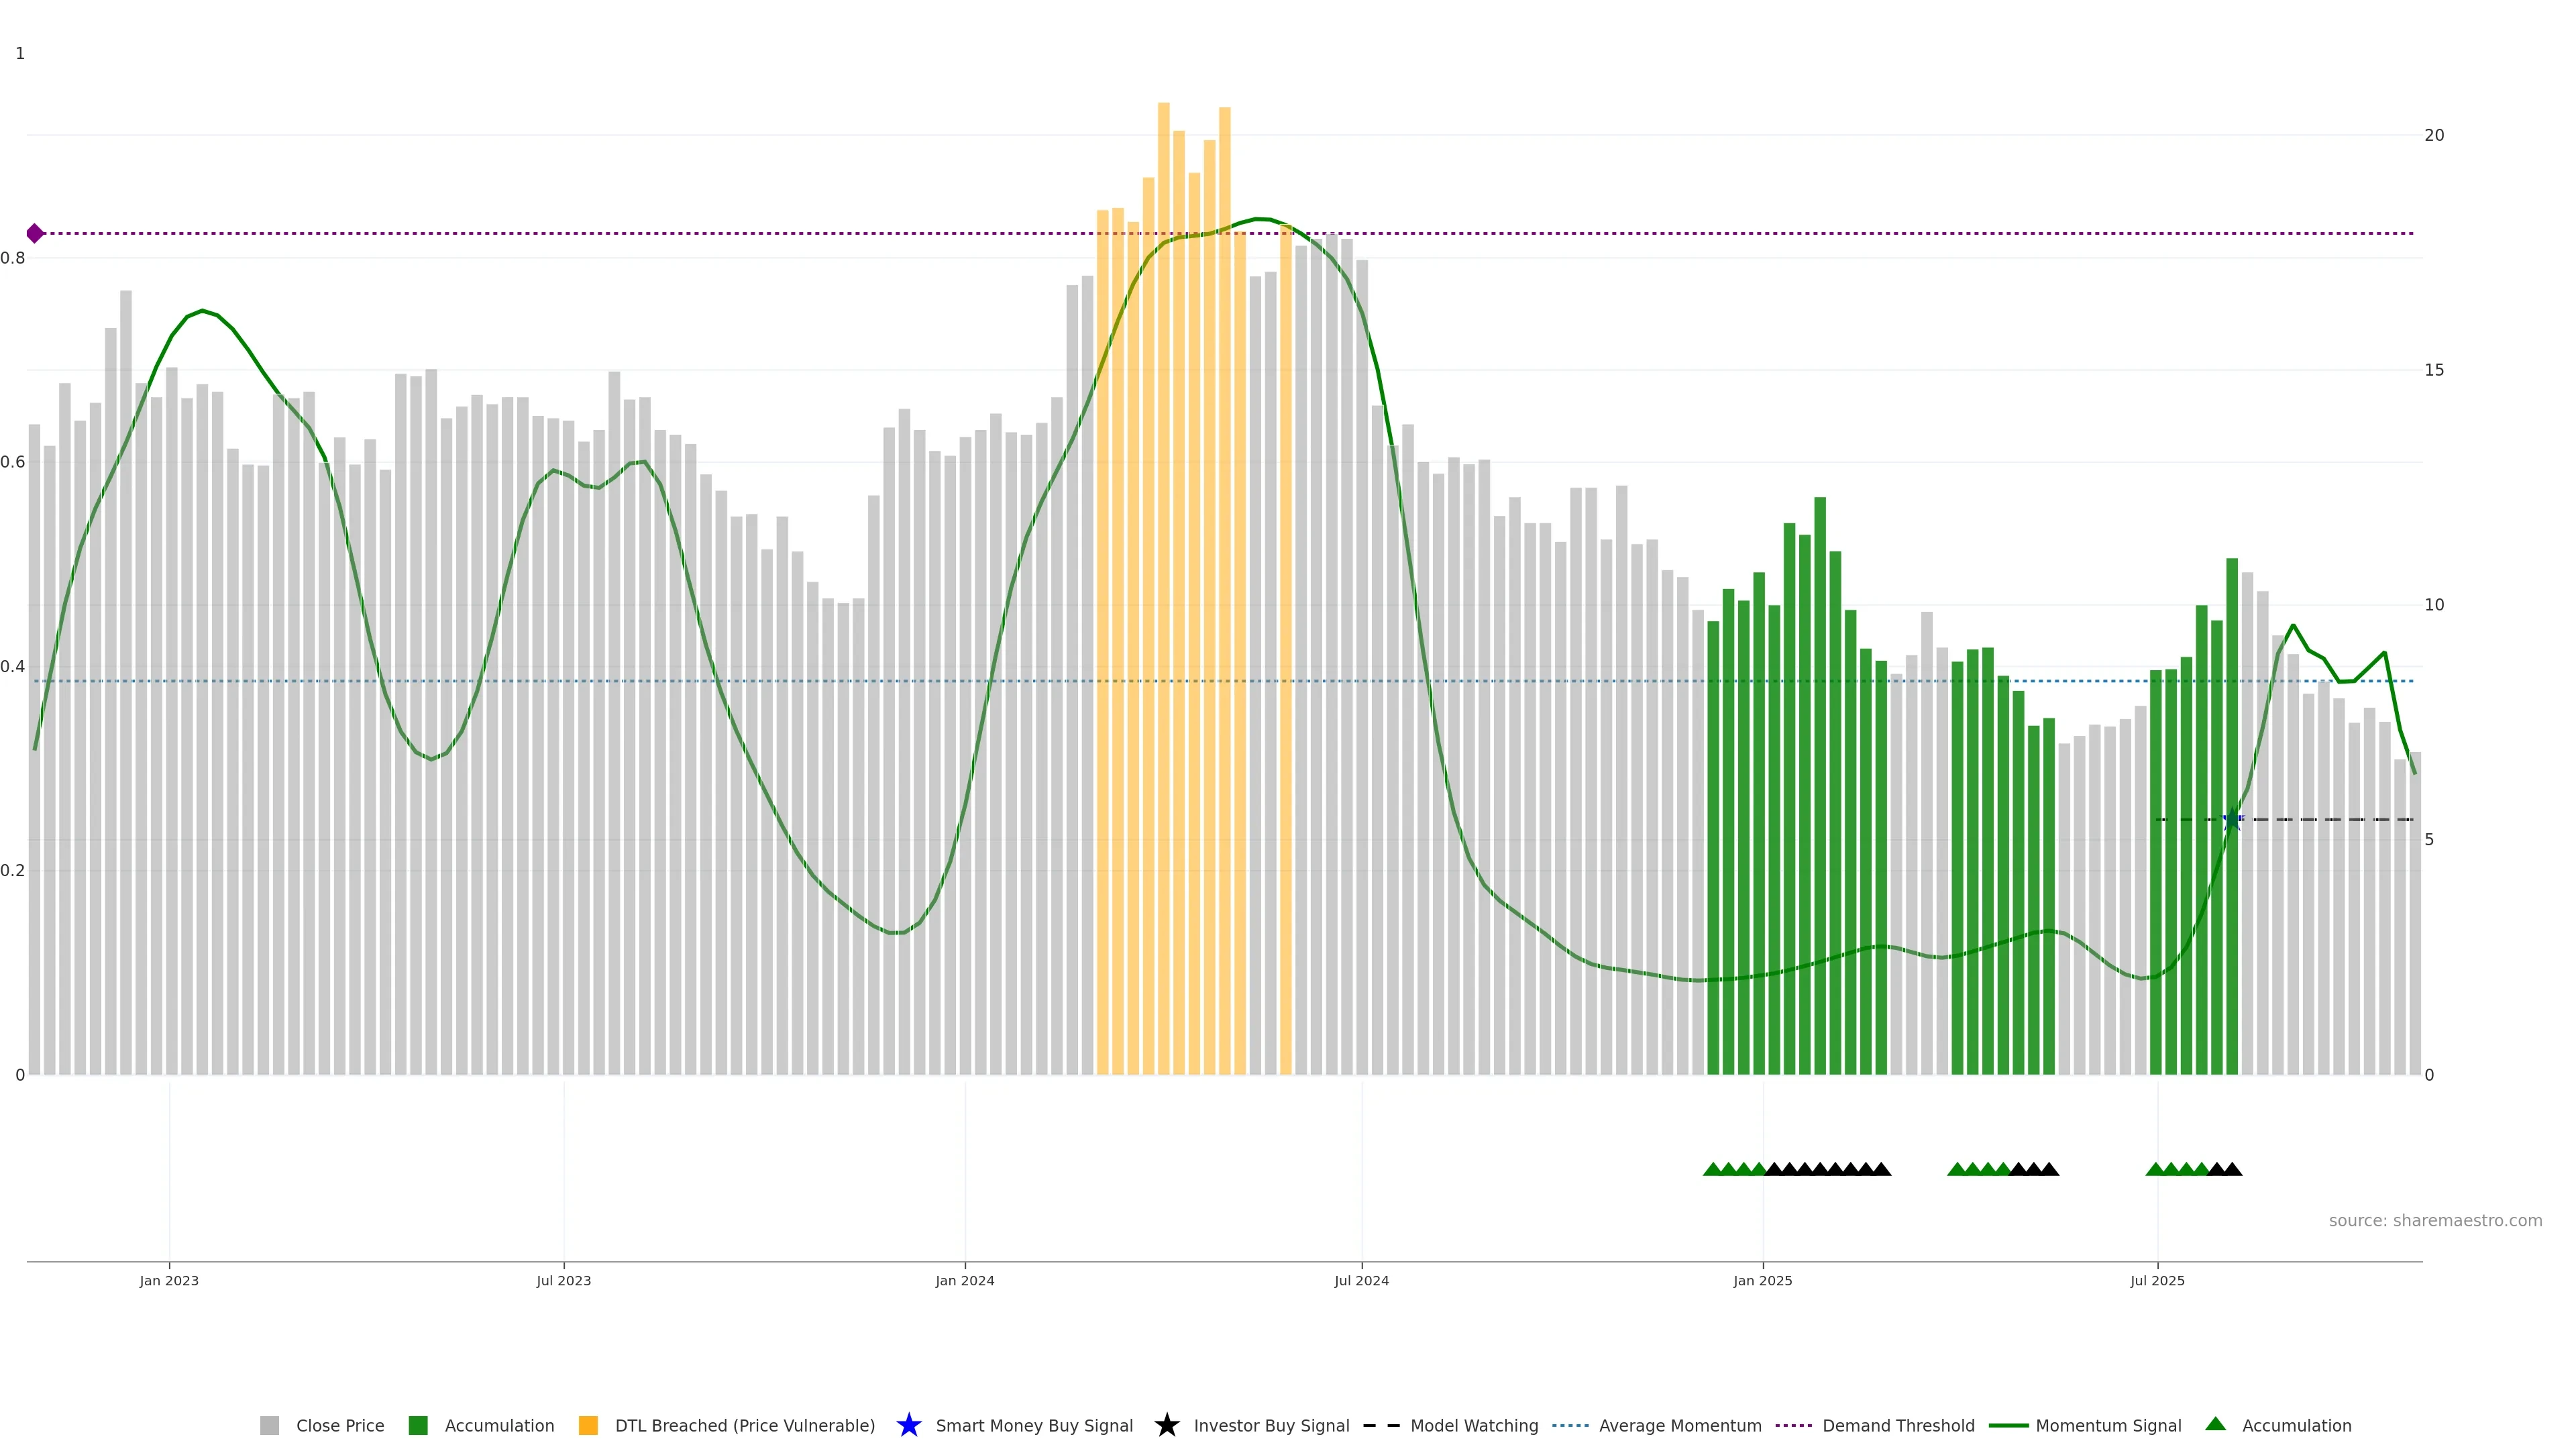Click the Jul 2025 axis label
The image size is (2576, 1449).
click(x=2157, y=1280)
